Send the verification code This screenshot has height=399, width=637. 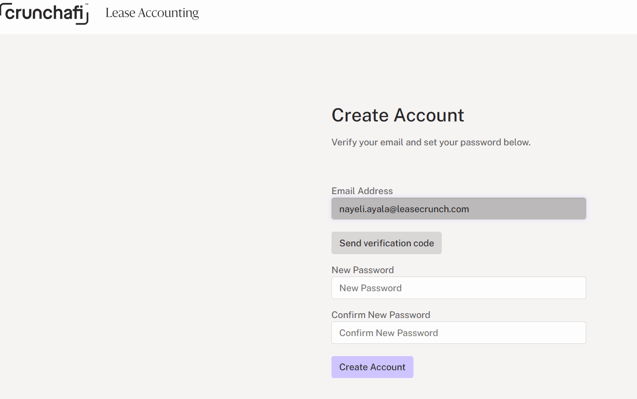[x=386, y=243]
